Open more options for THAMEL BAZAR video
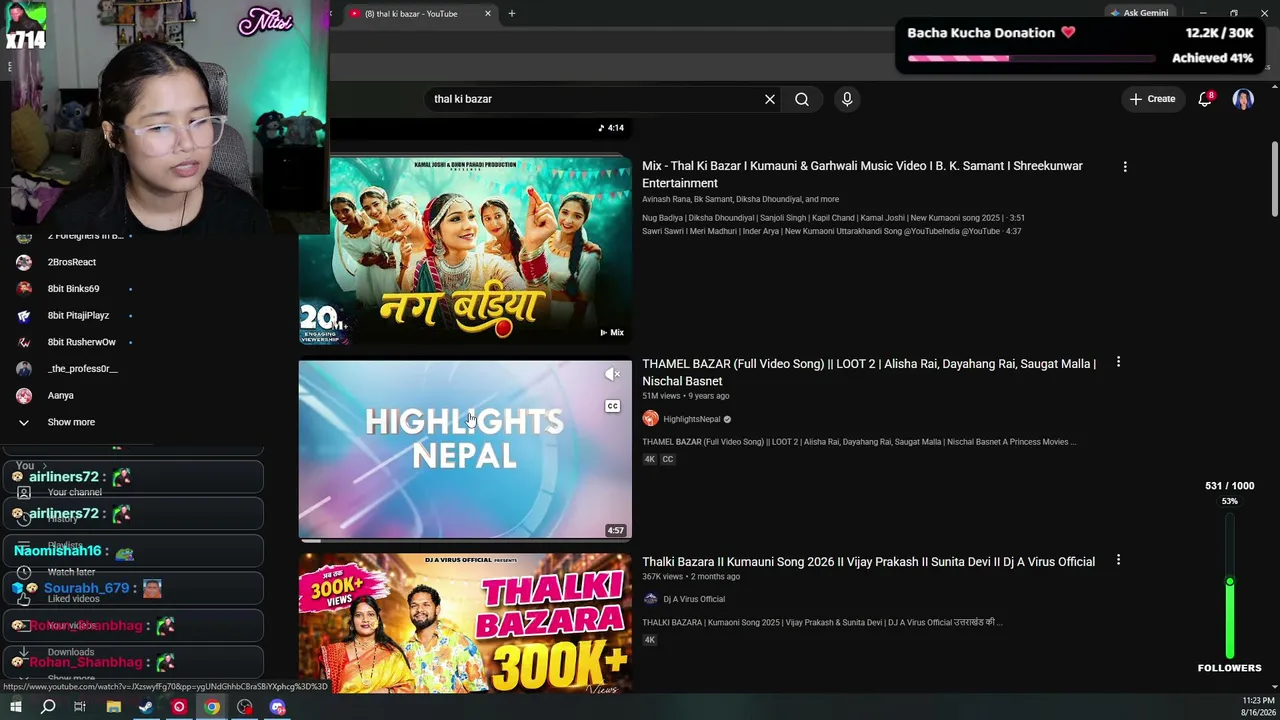Screen dimensions: 1280x720 click(1118, 362)
